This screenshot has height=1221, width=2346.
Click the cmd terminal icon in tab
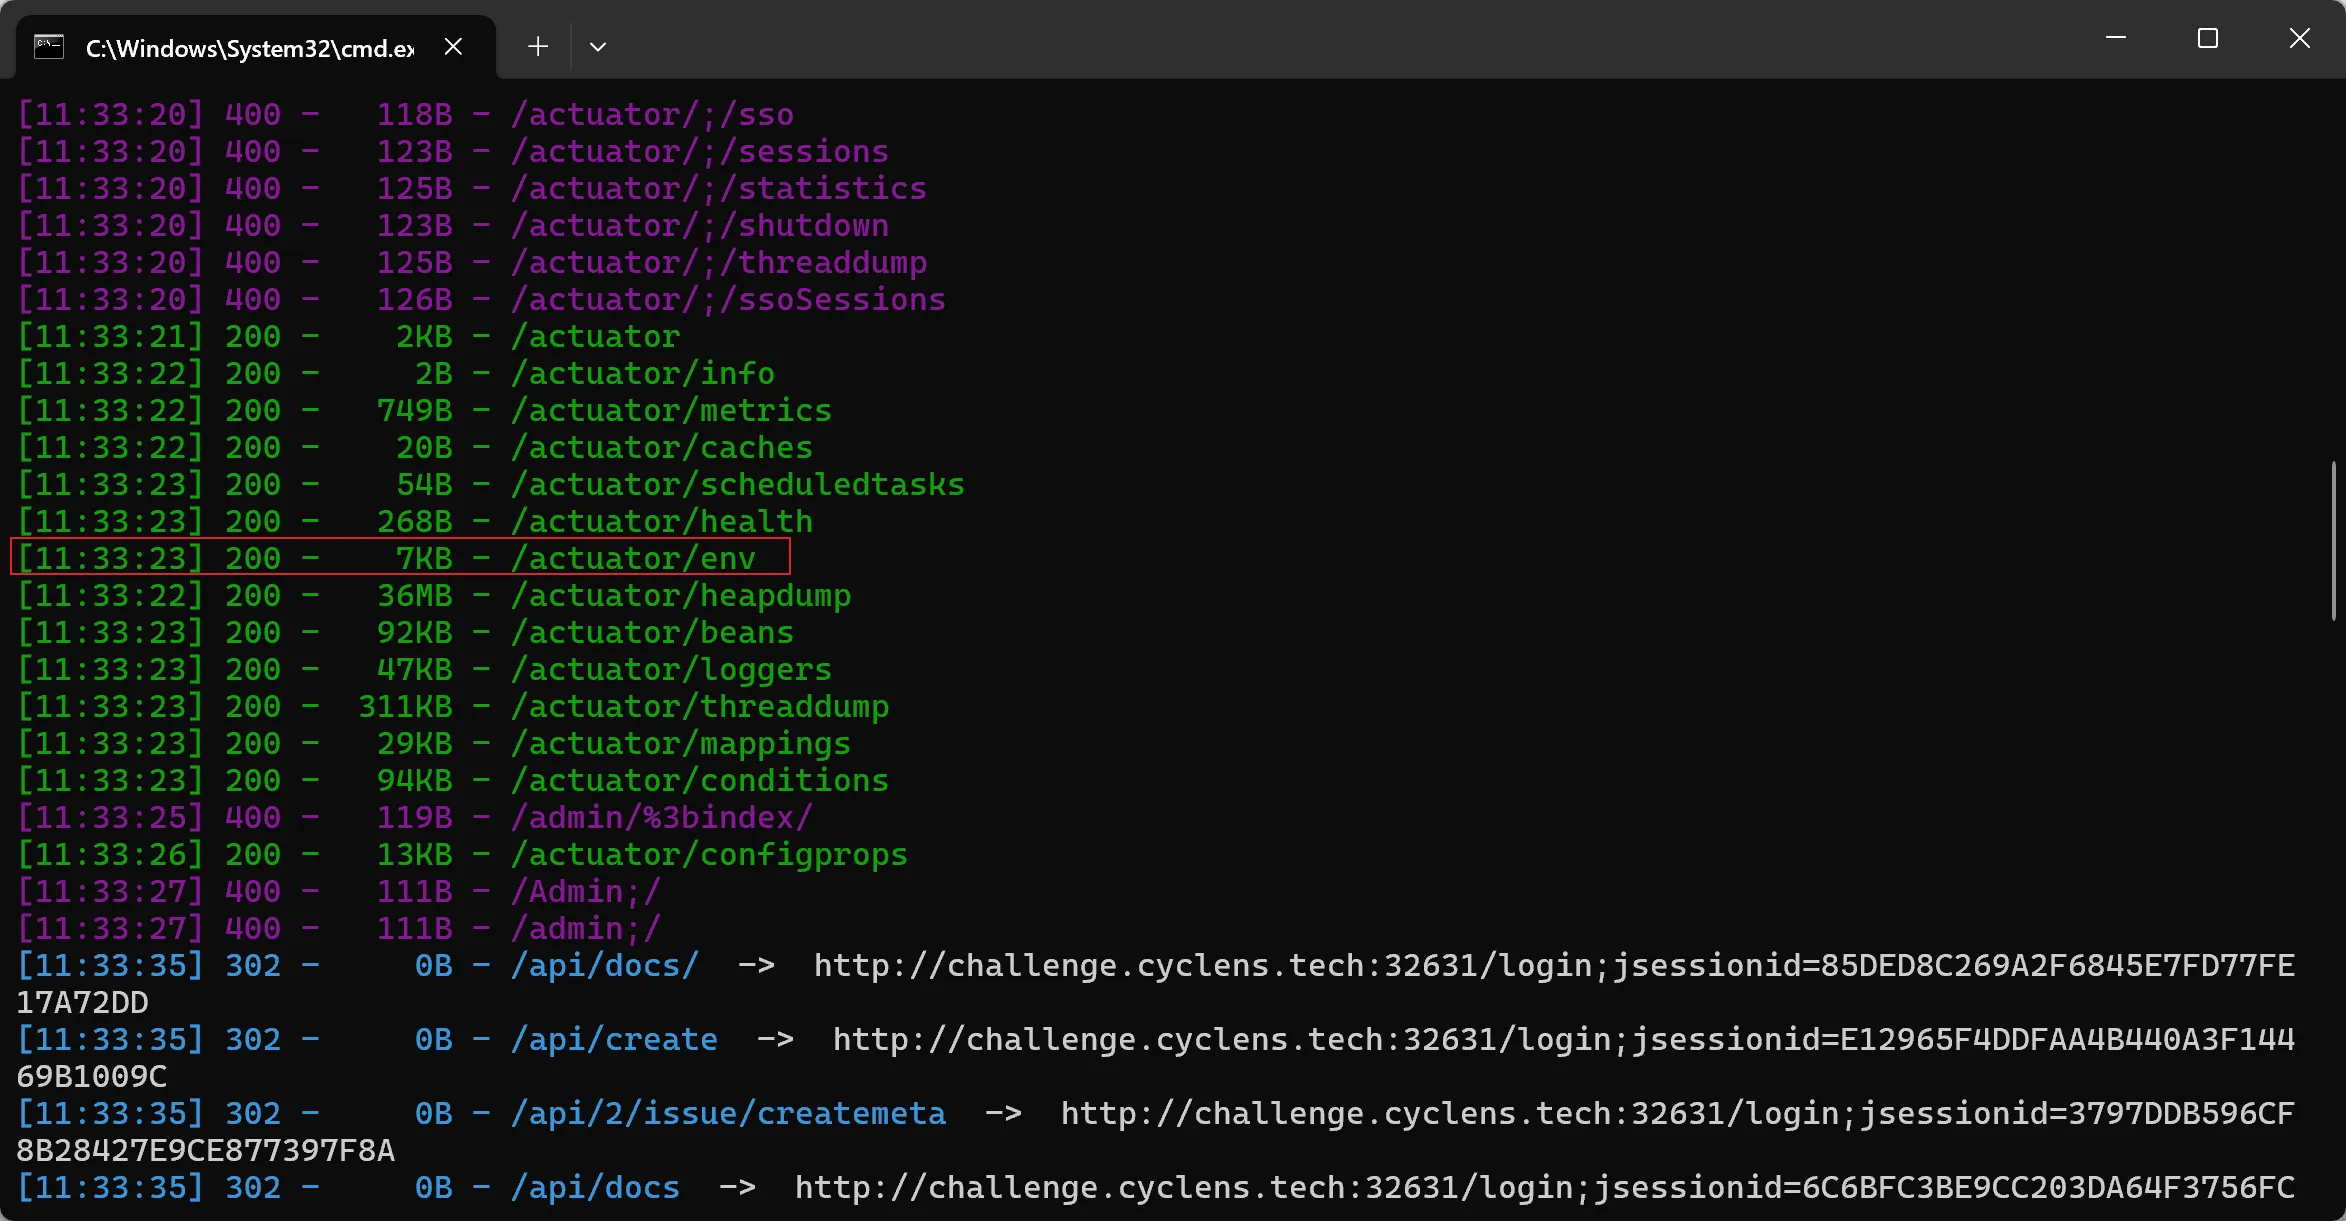click(x=49, y=47)
